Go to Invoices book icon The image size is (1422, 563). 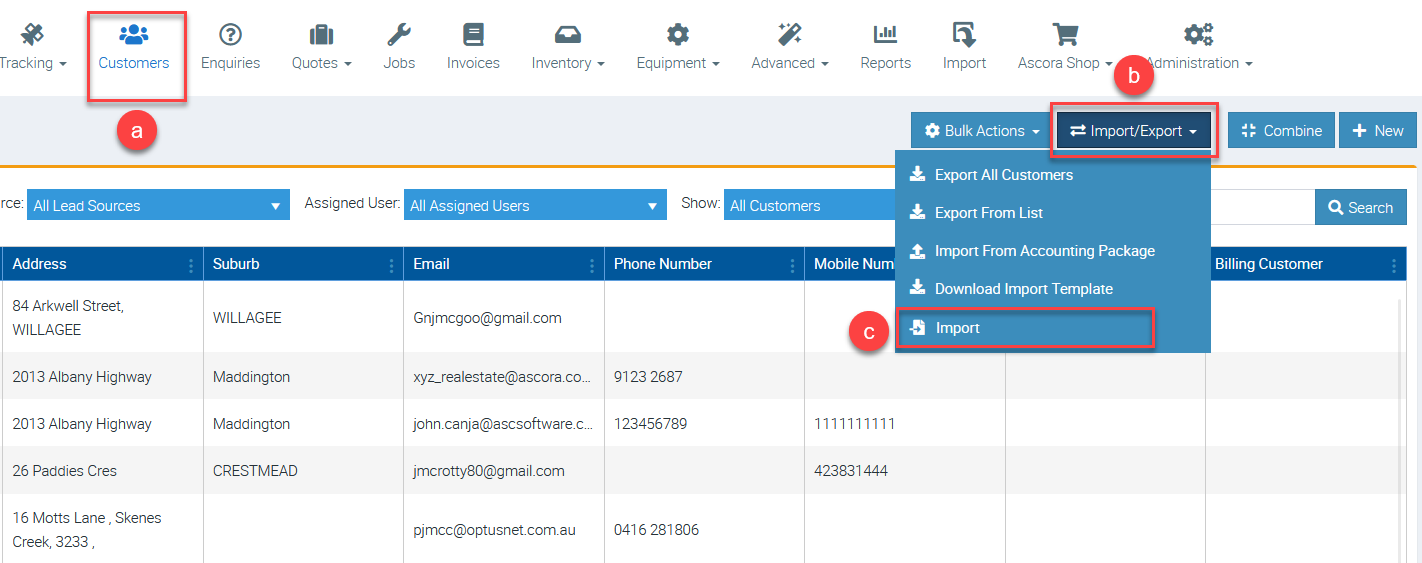(x=473, y=36)
